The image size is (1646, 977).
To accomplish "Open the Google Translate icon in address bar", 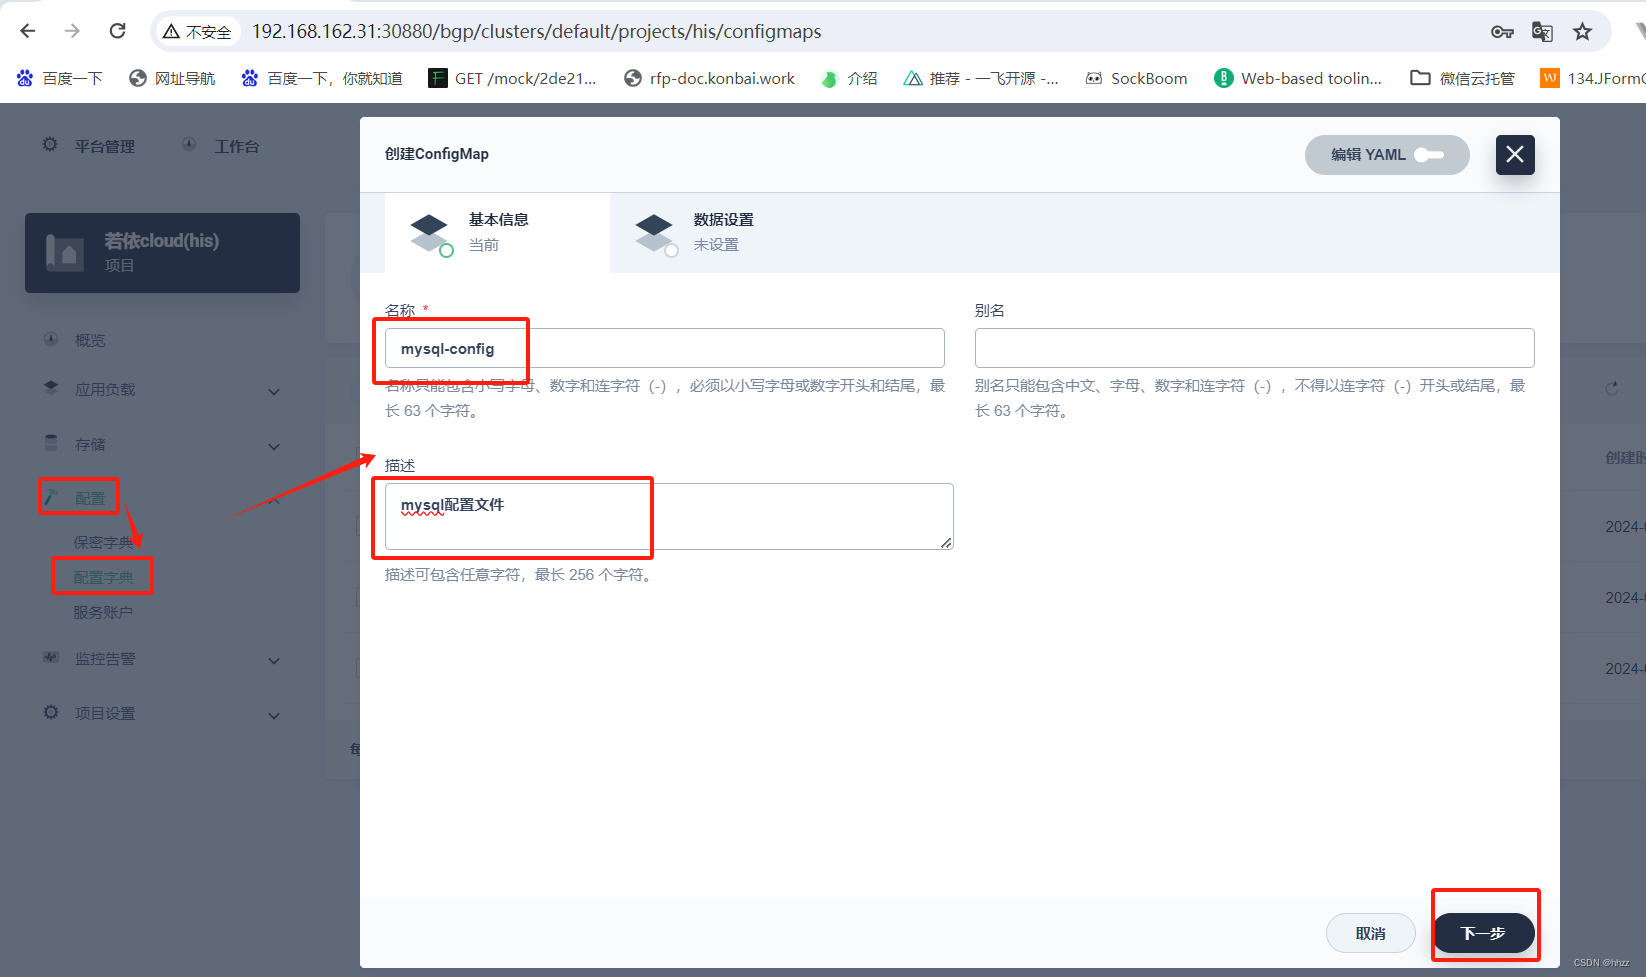I will tap(1542, 31).
